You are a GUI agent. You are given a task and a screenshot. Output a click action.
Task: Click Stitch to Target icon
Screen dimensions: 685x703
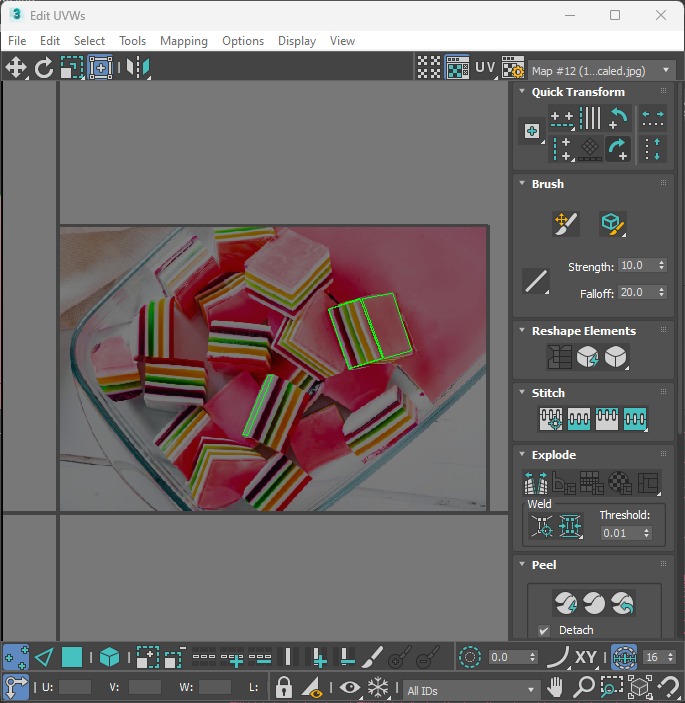(x=551, y=419)
